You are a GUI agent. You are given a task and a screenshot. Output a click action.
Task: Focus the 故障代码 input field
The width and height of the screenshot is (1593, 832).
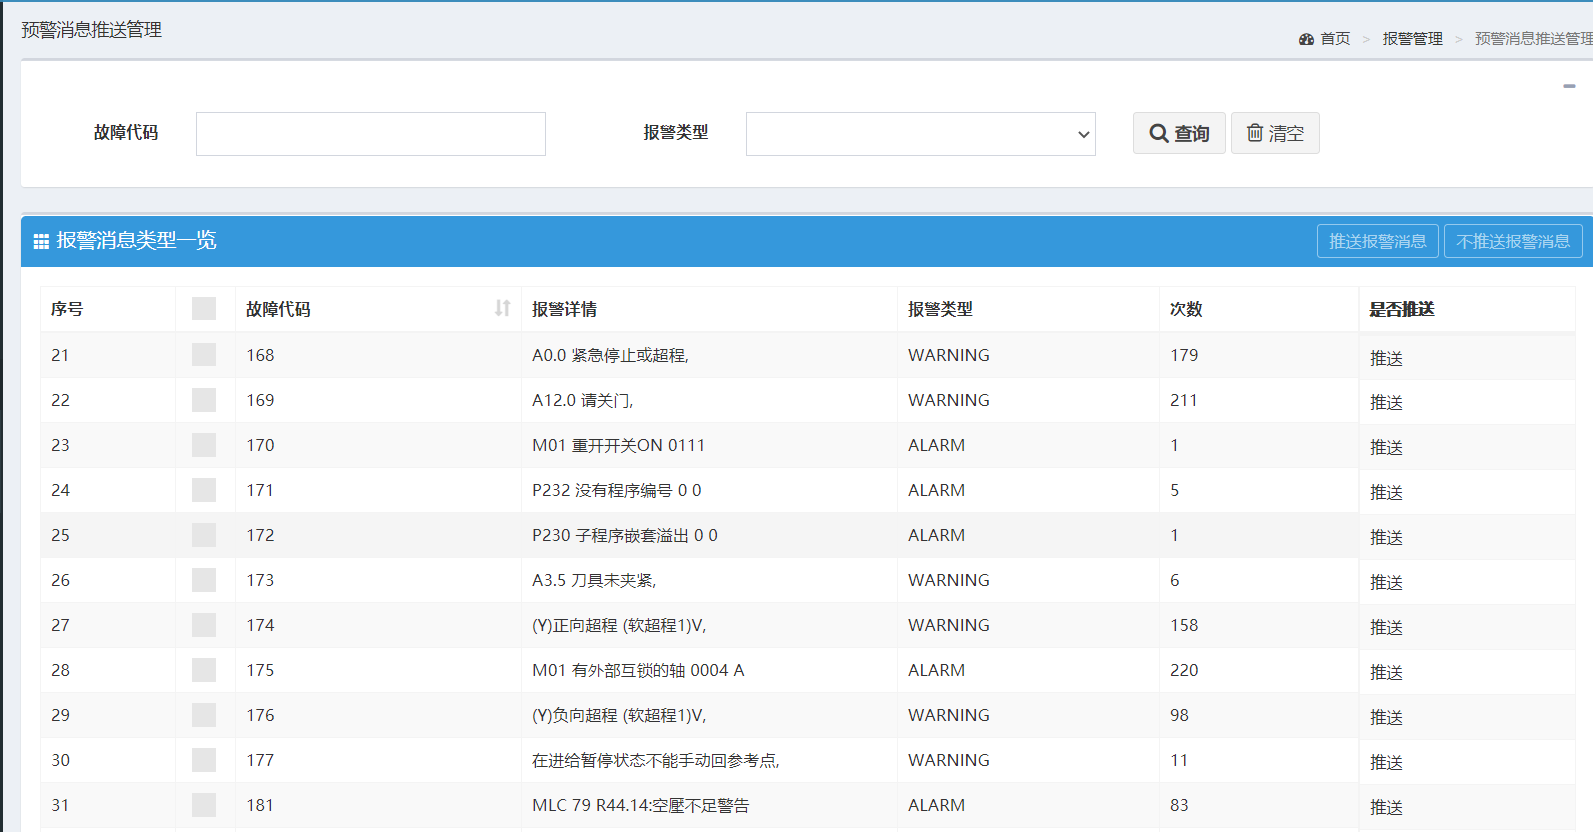click(371, 134)
